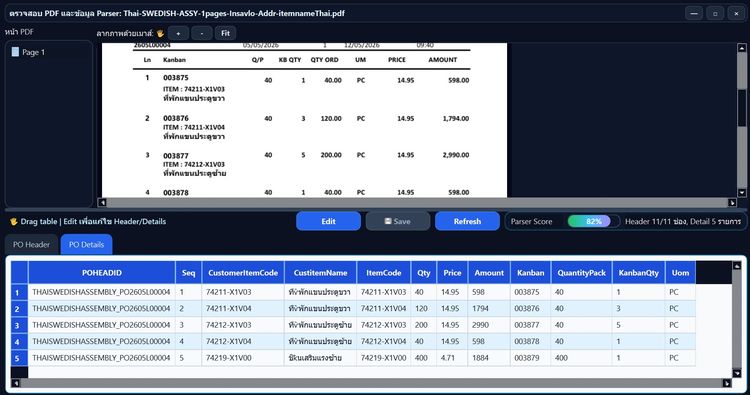The width and height of the screenshot is (750, 395).
Task: Click Amount cell 1884
Action: pyautogui.click(x=489, y=358)
